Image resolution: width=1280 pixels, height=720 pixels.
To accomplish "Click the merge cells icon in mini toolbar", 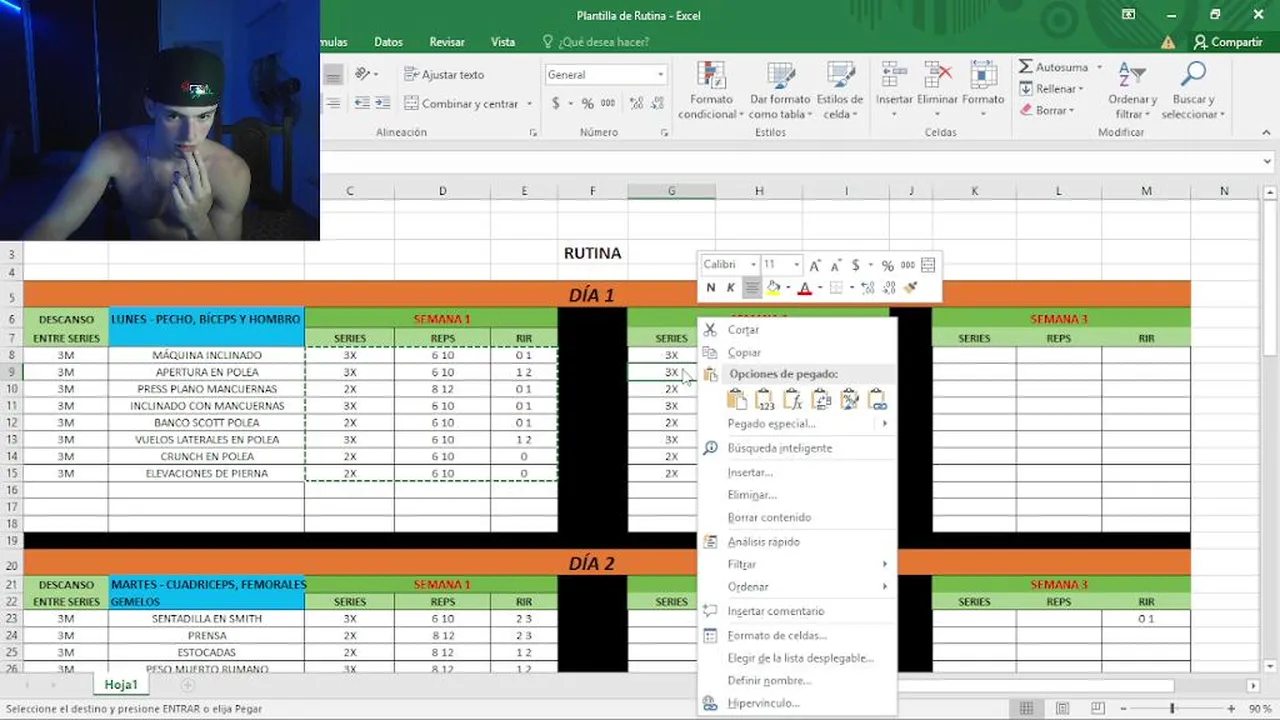I will pyautogui.click(x=928, y=265).
